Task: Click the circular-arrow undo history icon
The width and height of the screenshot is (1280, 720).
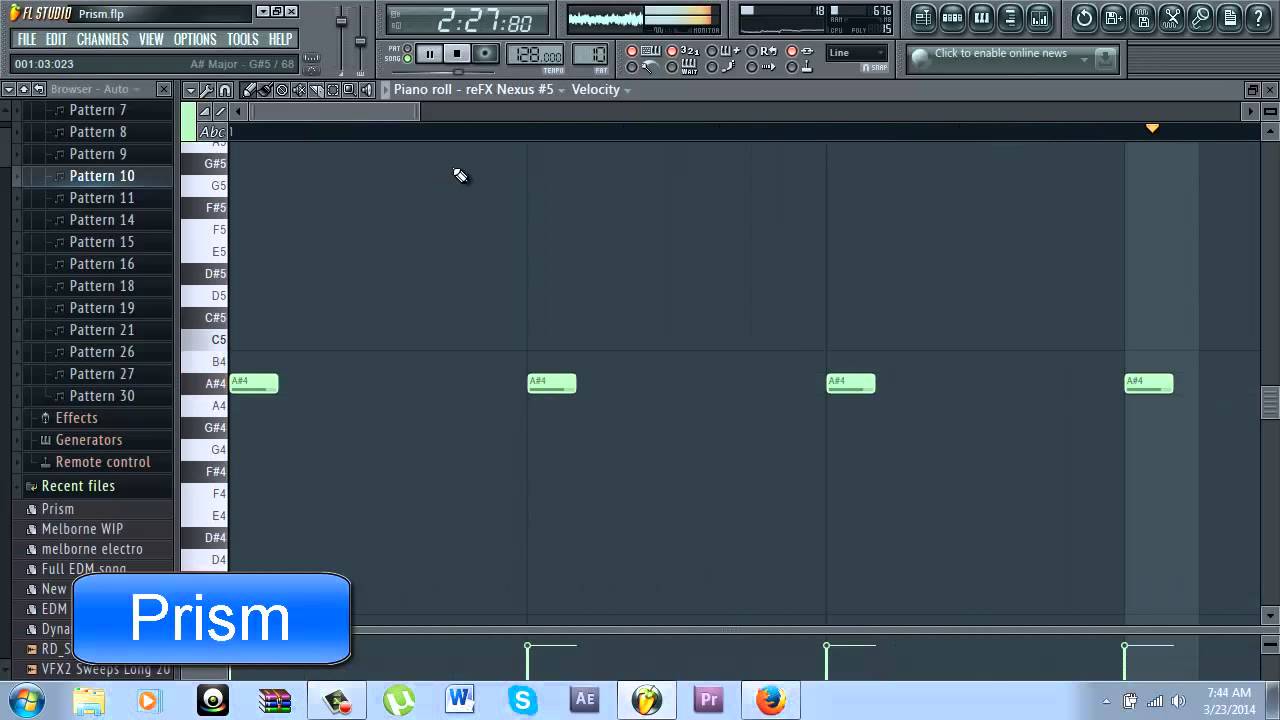Action: [1084, 17]
